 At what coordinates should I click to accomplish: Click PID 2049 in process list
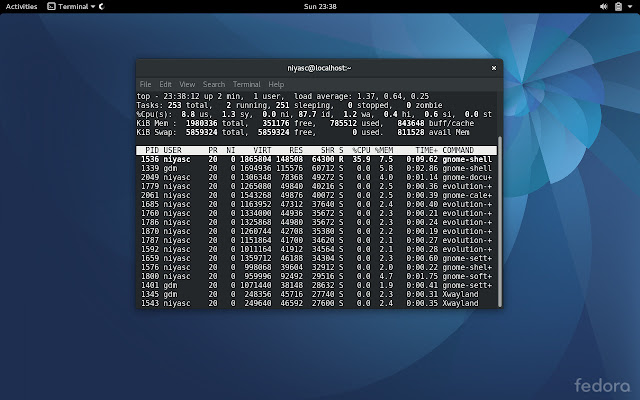tap(150, 177)
